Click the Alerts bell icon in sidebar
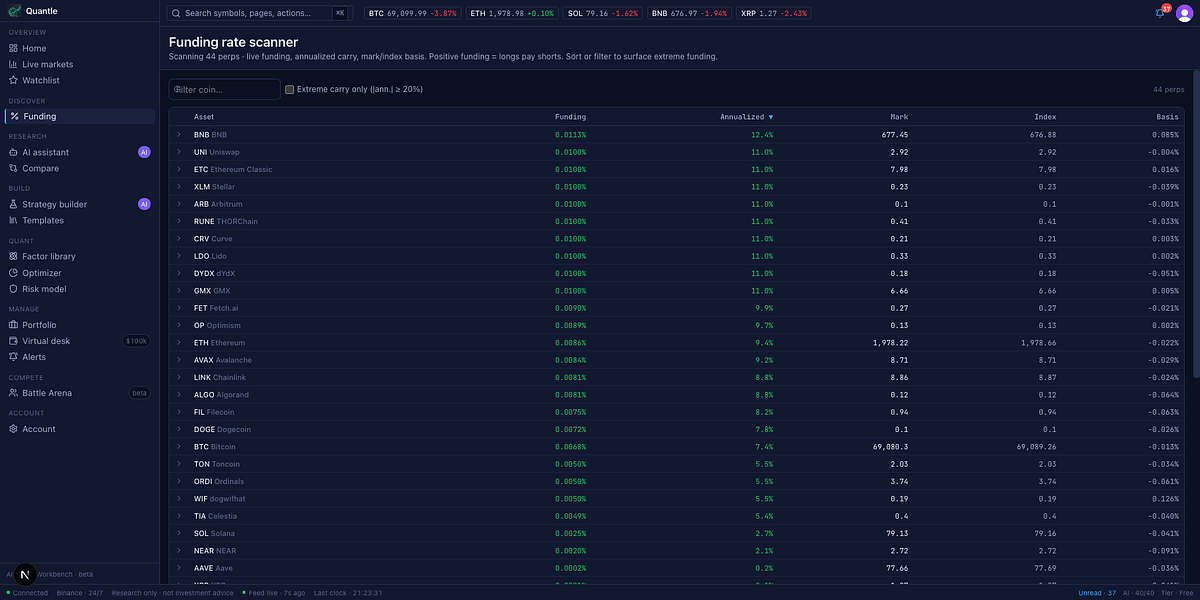Viewport: 1200px width, 600px height. tap(13, 357)
